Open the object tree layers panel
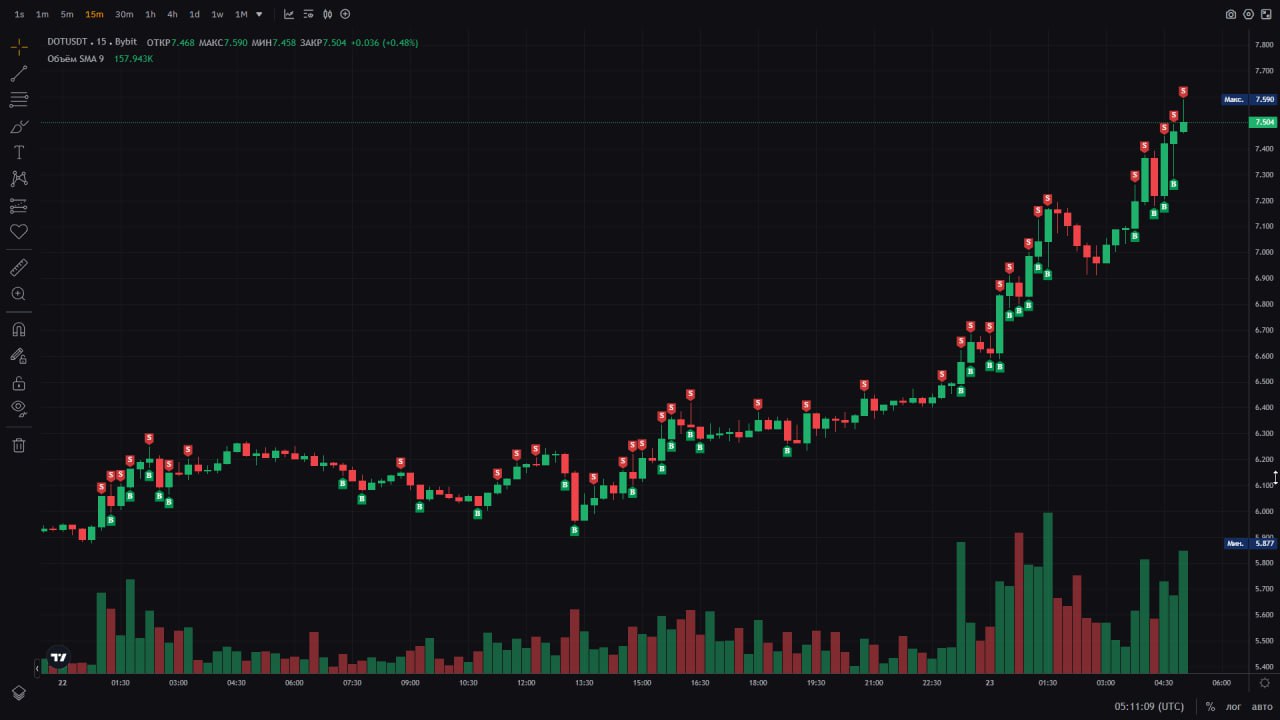This screenshot has height=720, width=1280. [19, 693]
